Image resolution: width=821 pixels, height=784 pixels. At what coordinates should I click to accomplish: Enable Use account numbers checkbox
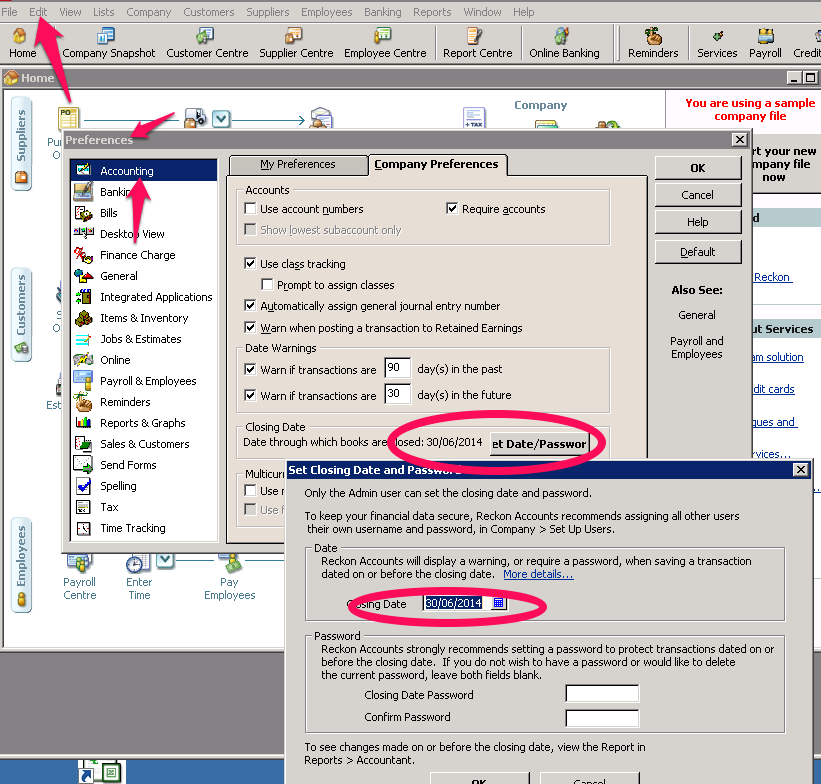tap(250, 208)
